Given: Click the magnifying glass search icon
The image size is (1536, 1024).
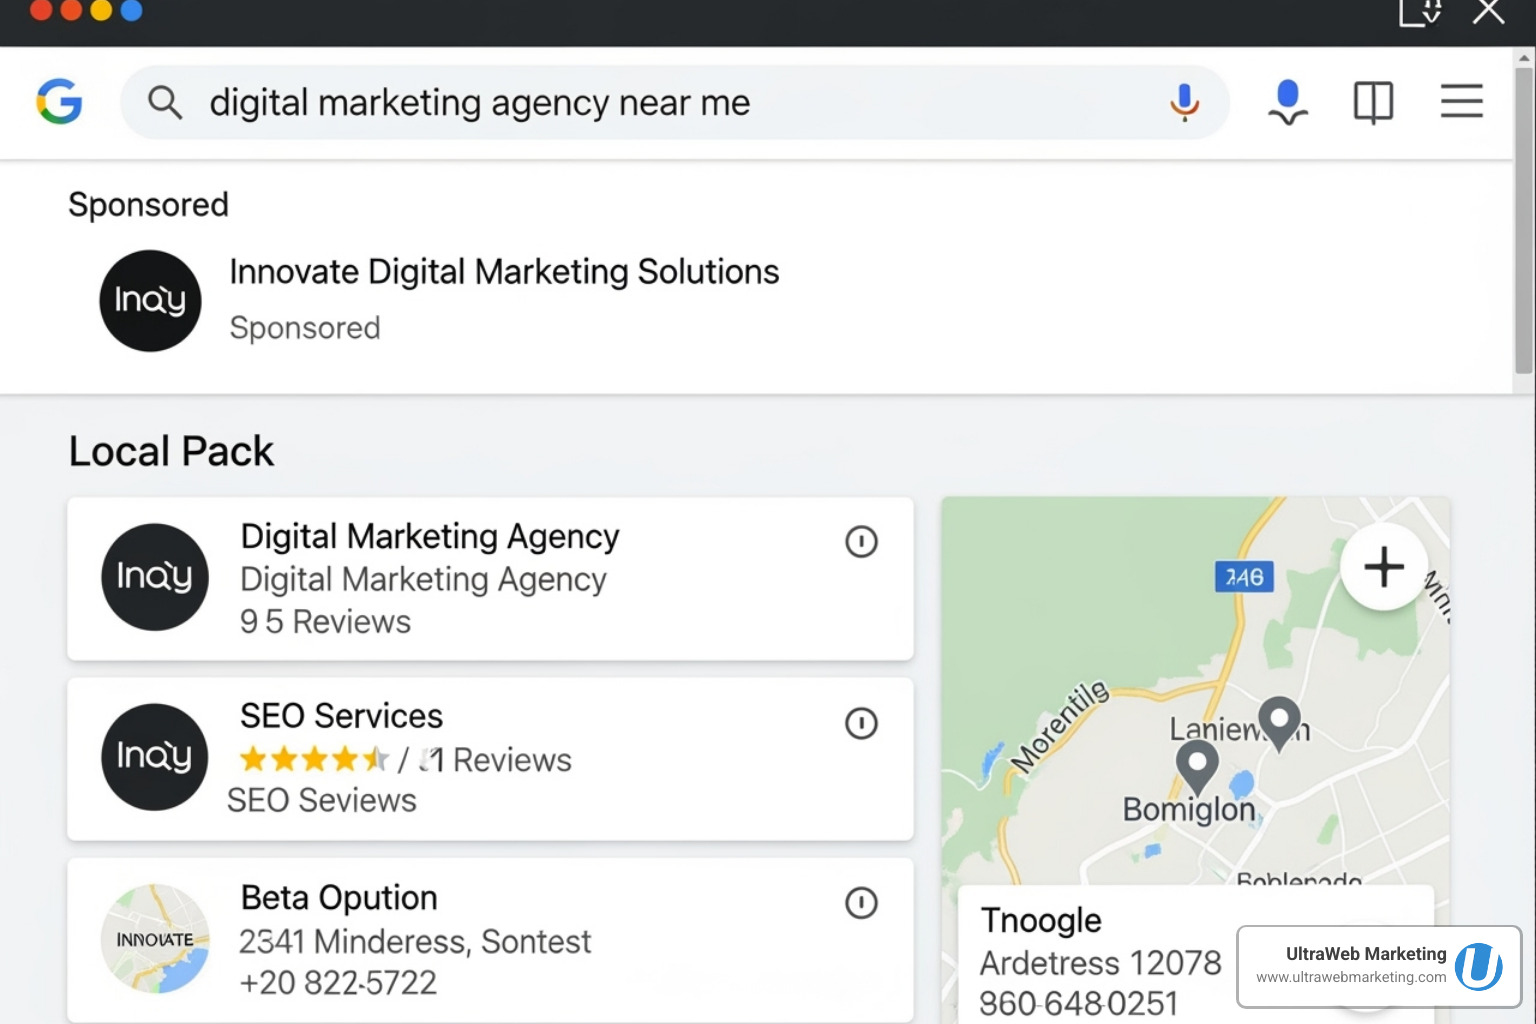Looking at the screenshot, I should pos(165,102).
